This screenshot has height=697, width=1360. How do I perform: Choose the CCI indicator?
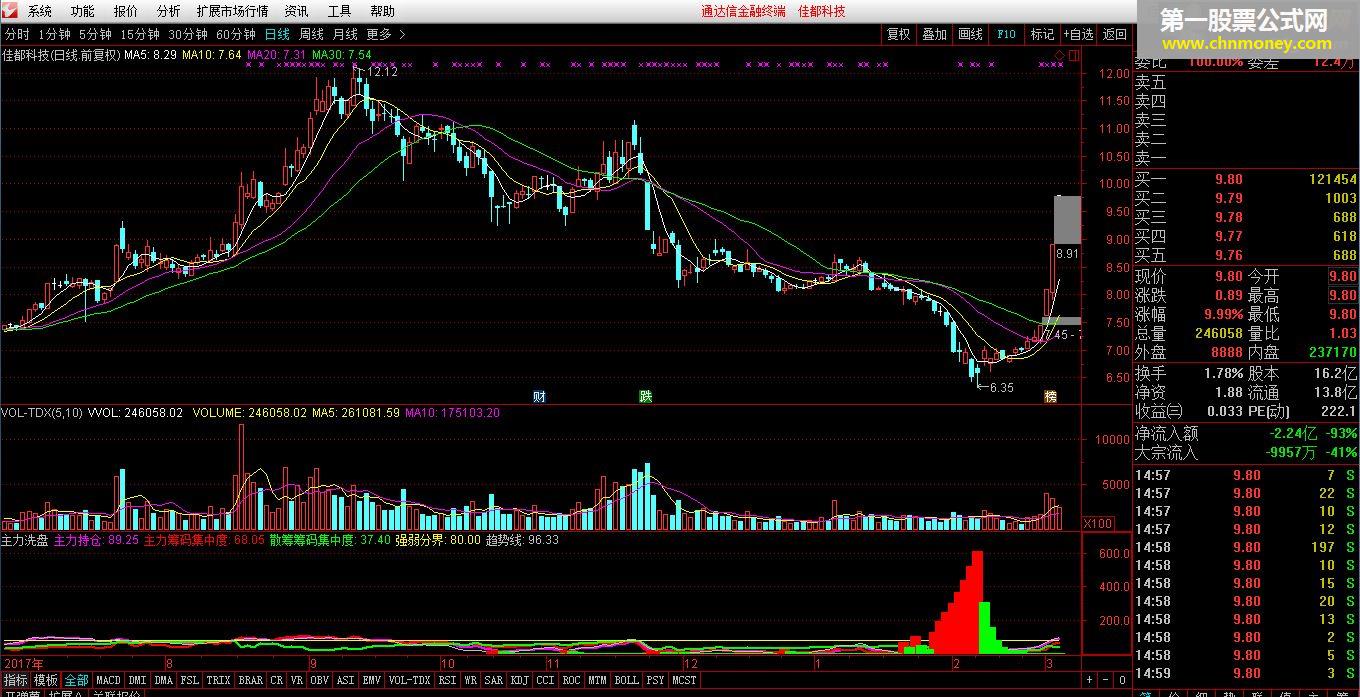(x=546, y=681)
